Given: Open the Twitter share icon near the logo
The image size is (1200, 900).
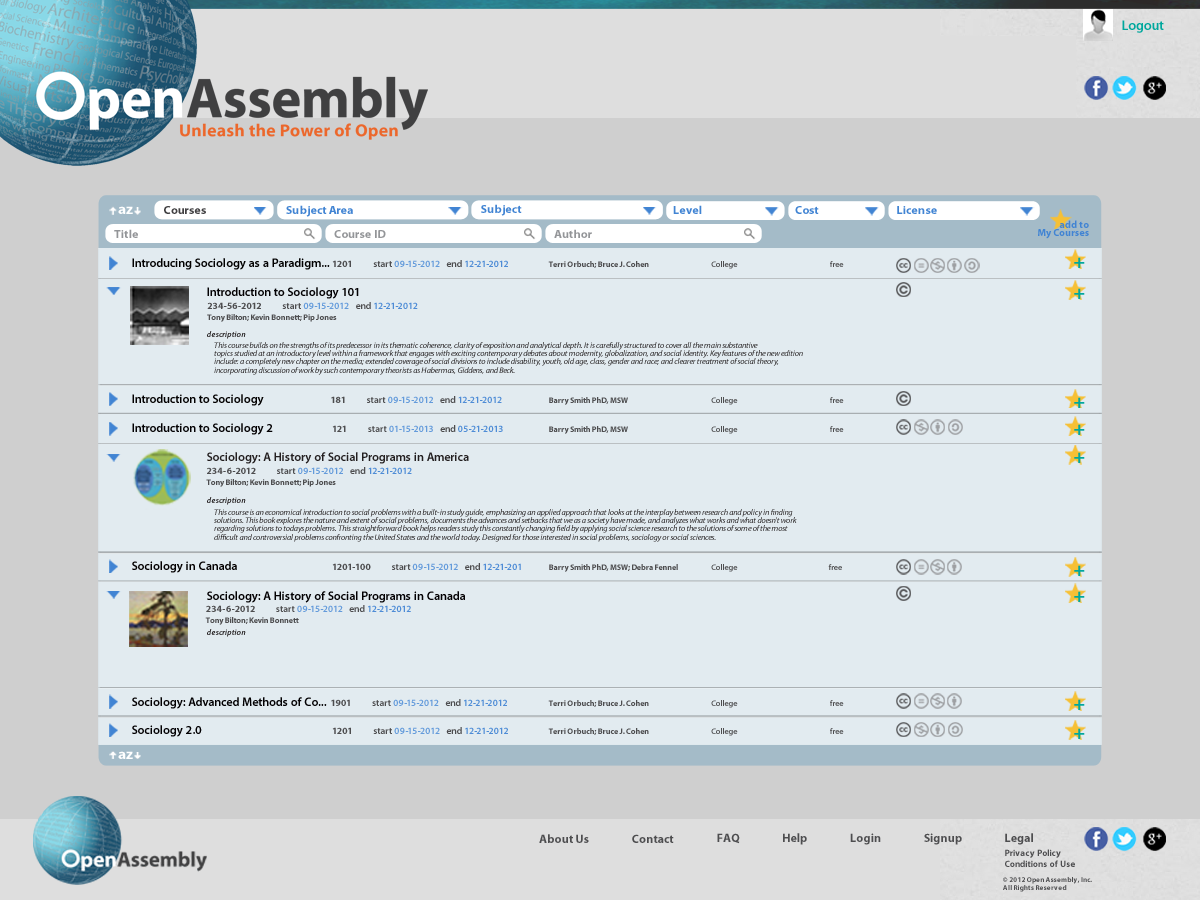Looking at the screenshot, I should coord(1125,88).
